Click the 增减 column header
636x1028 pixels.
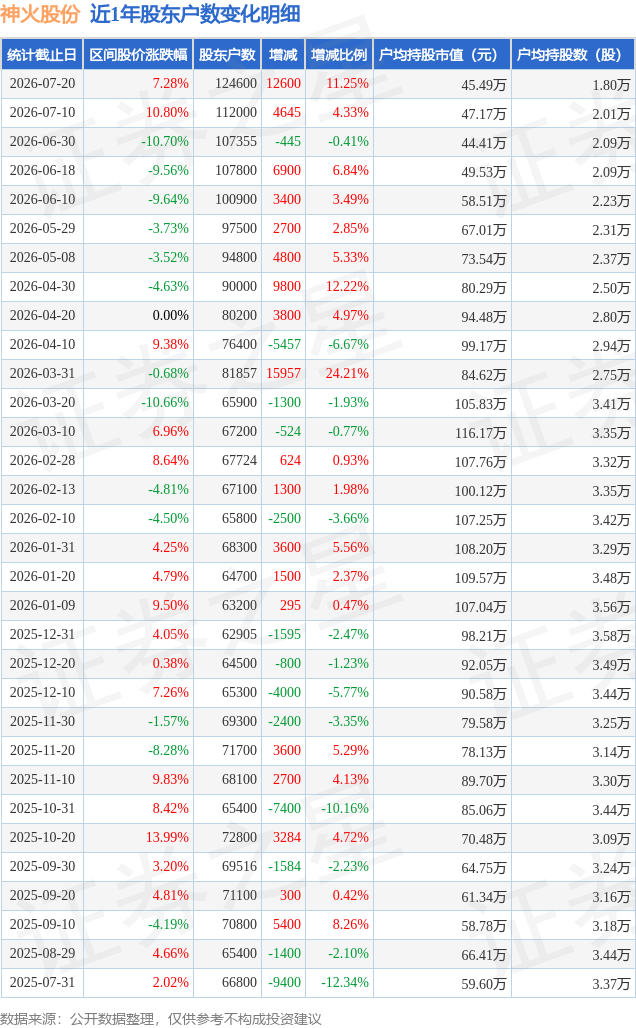click(x=283, y=54)
